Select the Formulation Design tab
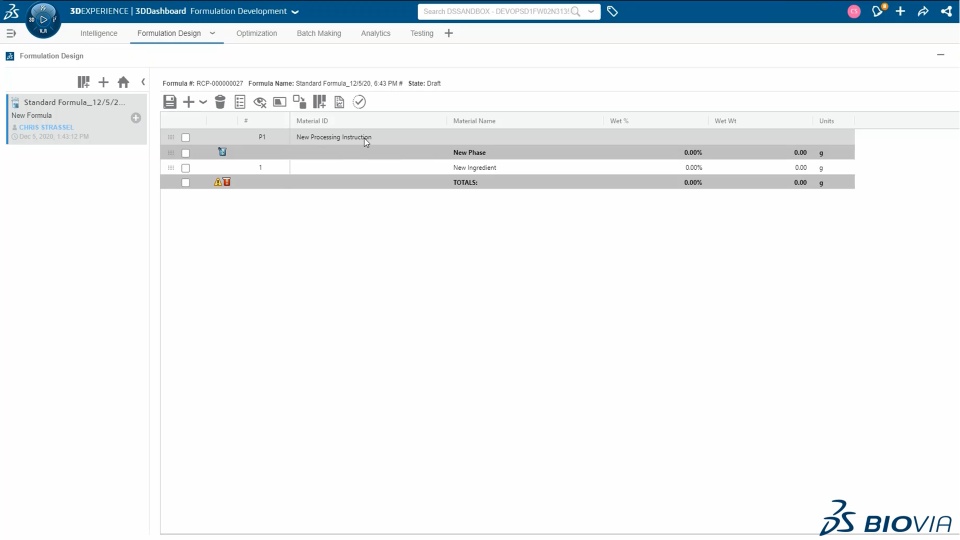 point(169,33)
